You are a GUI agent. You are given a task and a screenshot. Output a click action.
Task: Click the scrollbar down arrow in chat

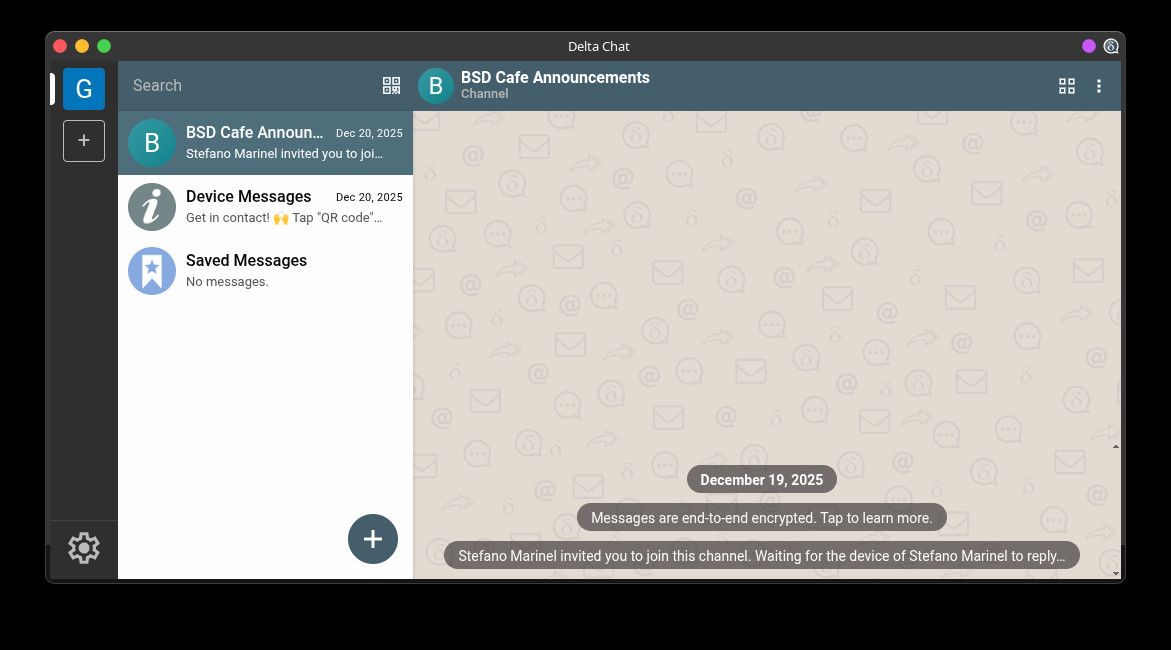tap(1116, 574)
